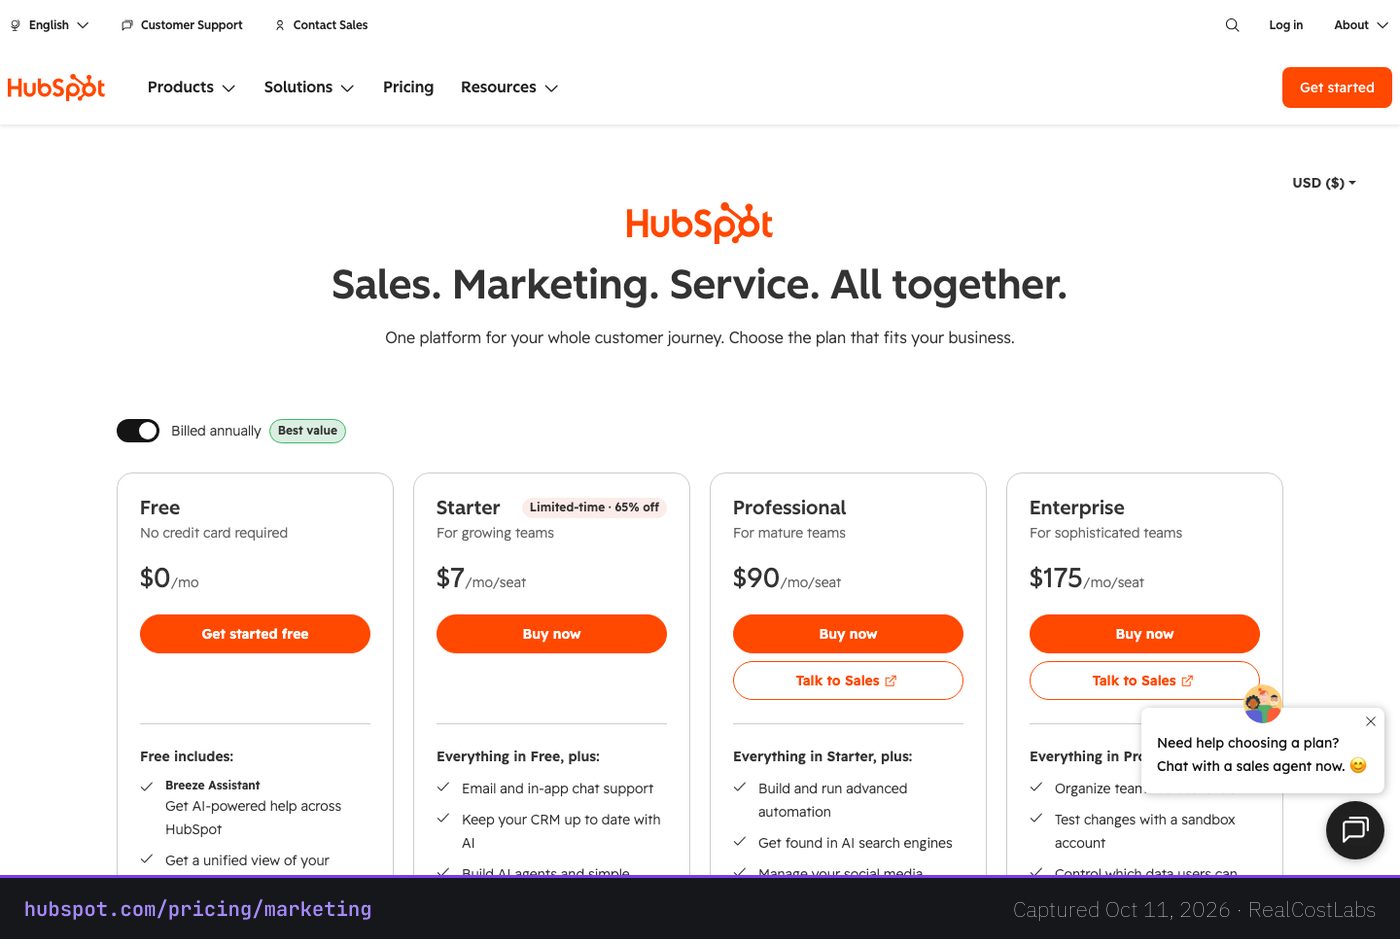Click Talk to Sales on the Enterprise plan
The height and width of the screenshot is (939, 1400).
[1144, 681]
